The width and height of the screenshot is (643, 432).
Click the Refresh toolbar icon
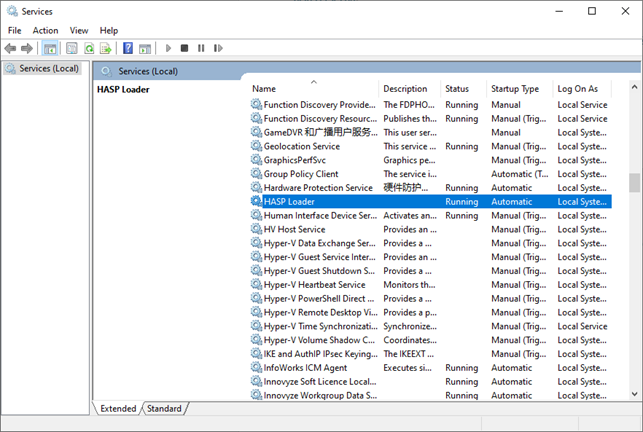[89, 48]
